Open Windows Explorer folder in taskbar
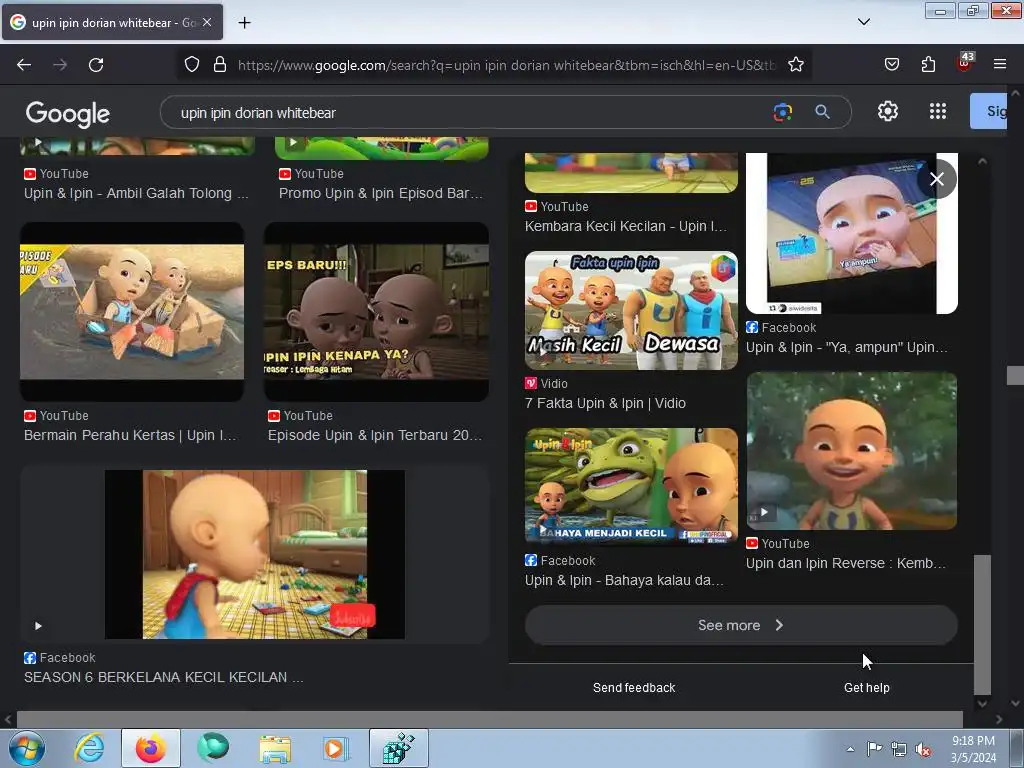Image resolution: width=1024 pixels, height=768 pixels. coord(275,748)
